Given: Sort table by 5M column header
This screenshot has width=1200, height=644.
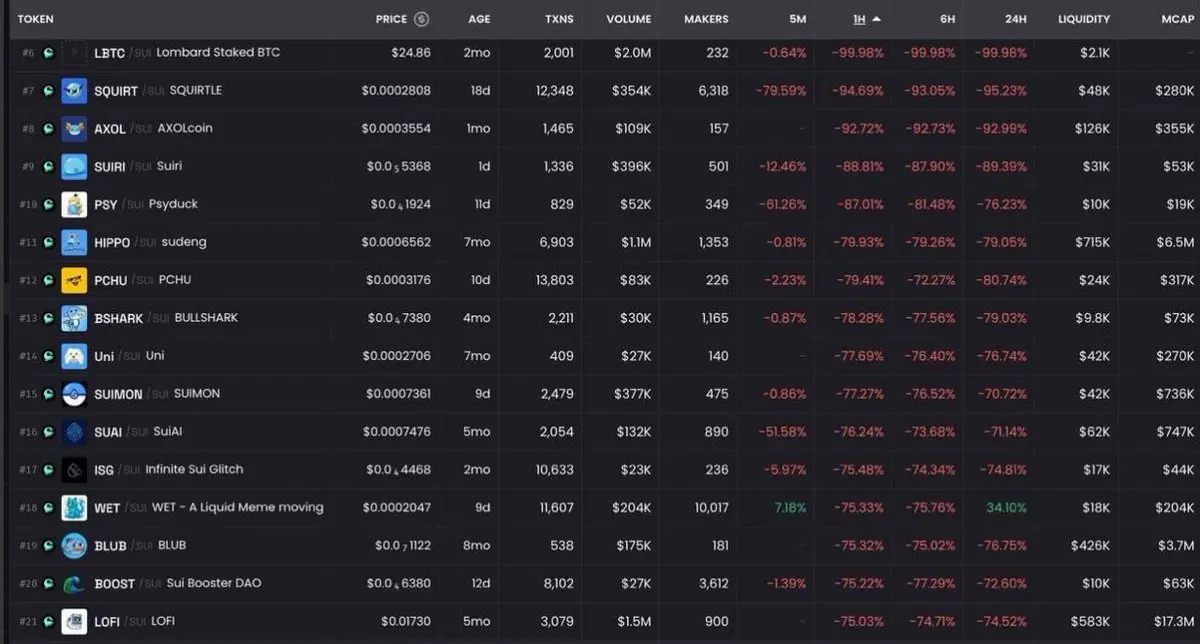Looking at the screenshot, I should pyautogui.click(x=797, y=19).
